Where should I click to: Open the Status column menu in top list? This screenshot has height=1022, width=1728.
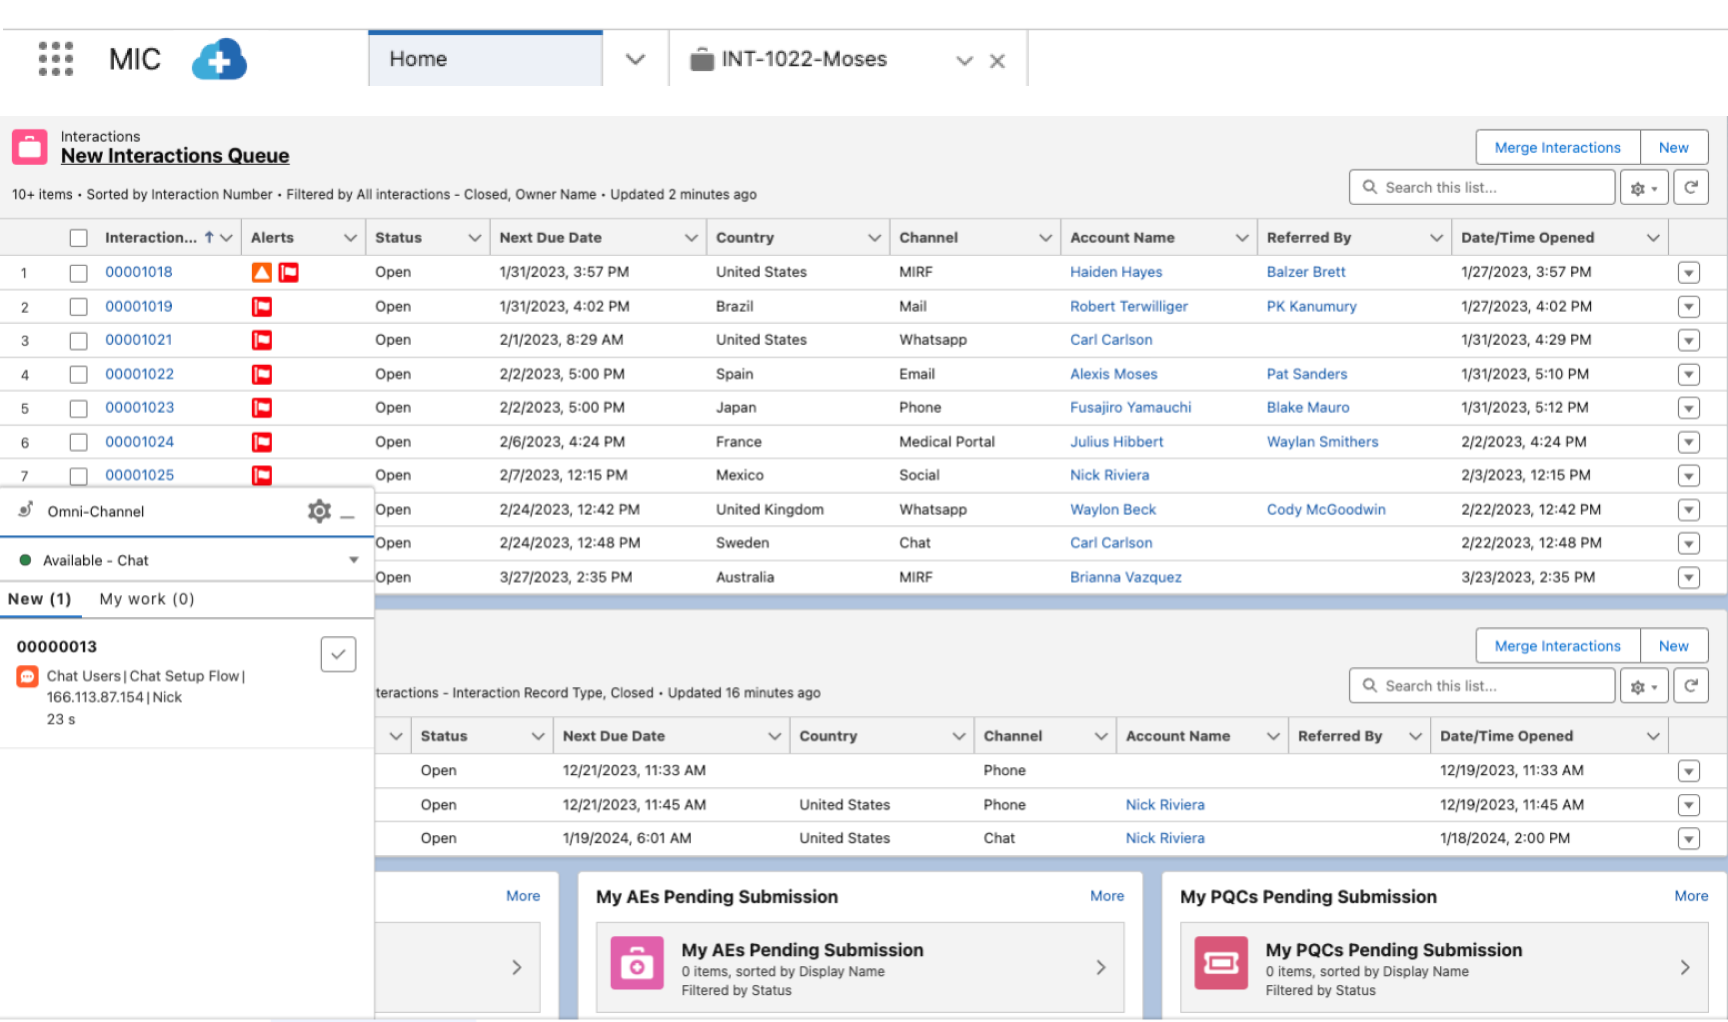click(x=475, y=238)
